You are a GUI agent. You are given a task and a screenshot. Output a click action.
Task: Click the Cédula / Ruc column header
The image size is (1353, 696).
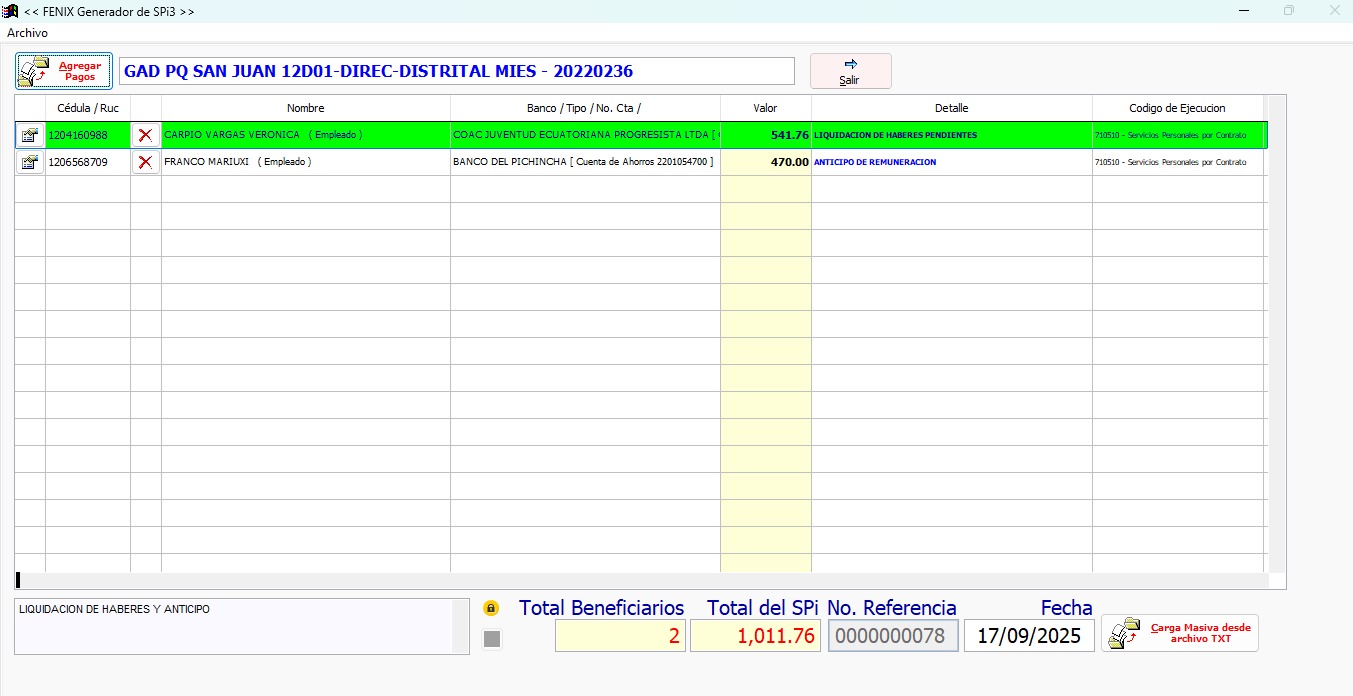click(x=88, y=108)
